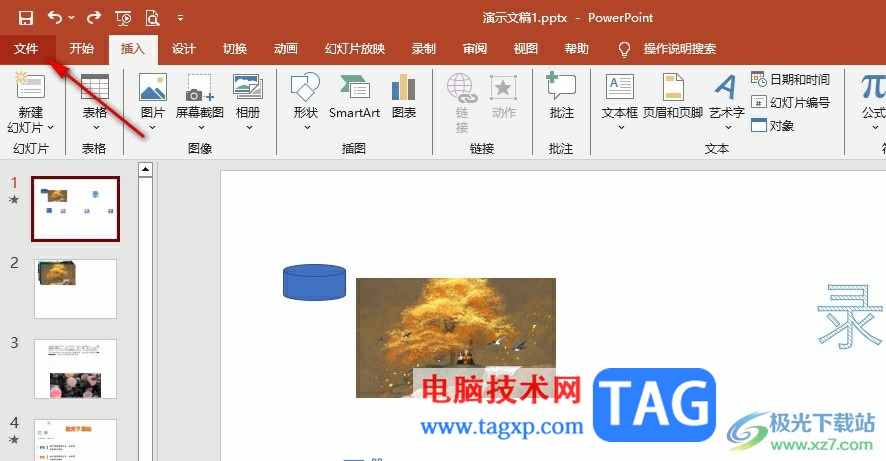Open the 视图 (View) tab
Viewport: 886px width, 461px height.
coord(525,49)
